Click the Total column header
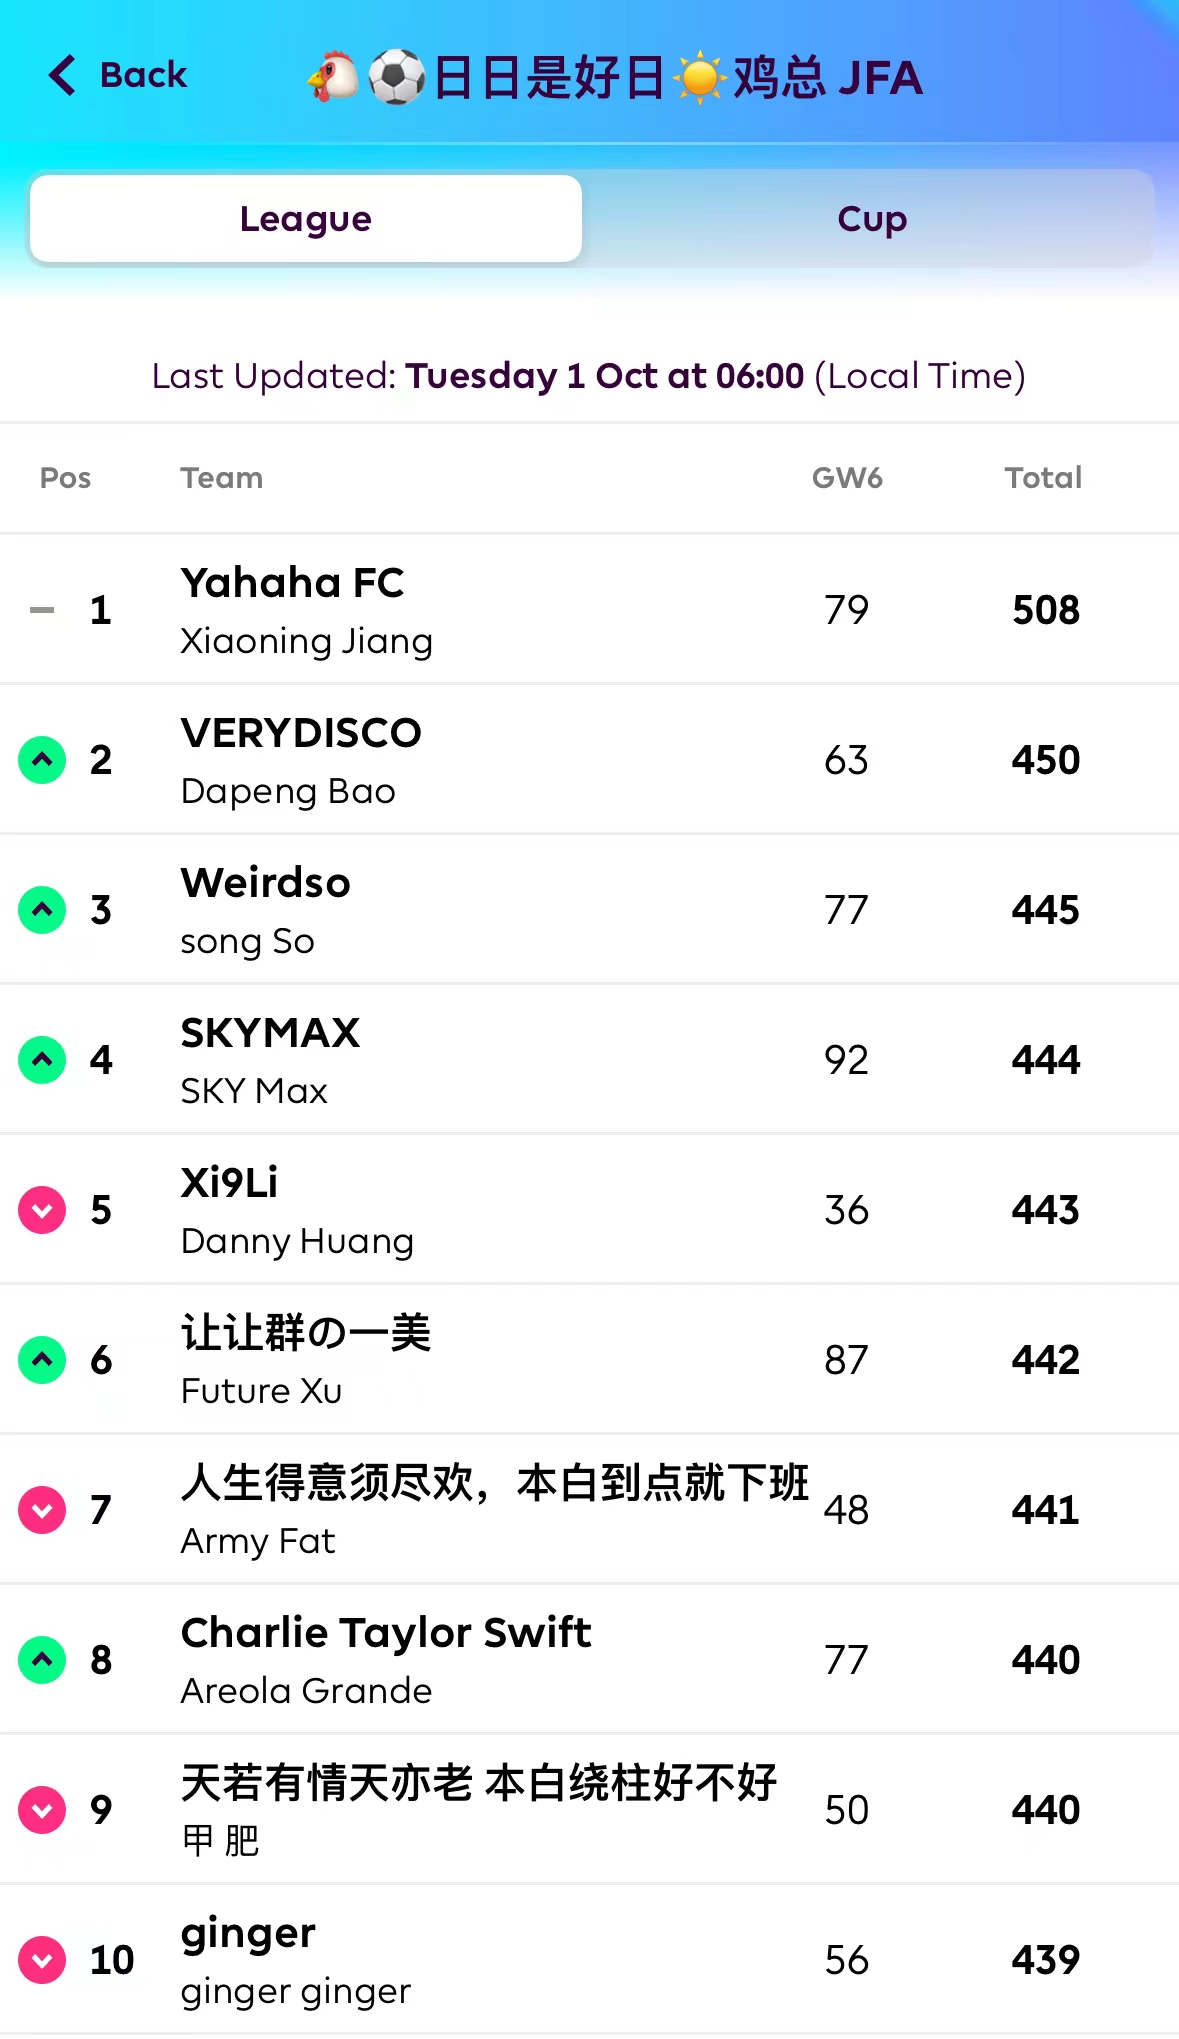1179x2039 pixels. [1043, 478]
